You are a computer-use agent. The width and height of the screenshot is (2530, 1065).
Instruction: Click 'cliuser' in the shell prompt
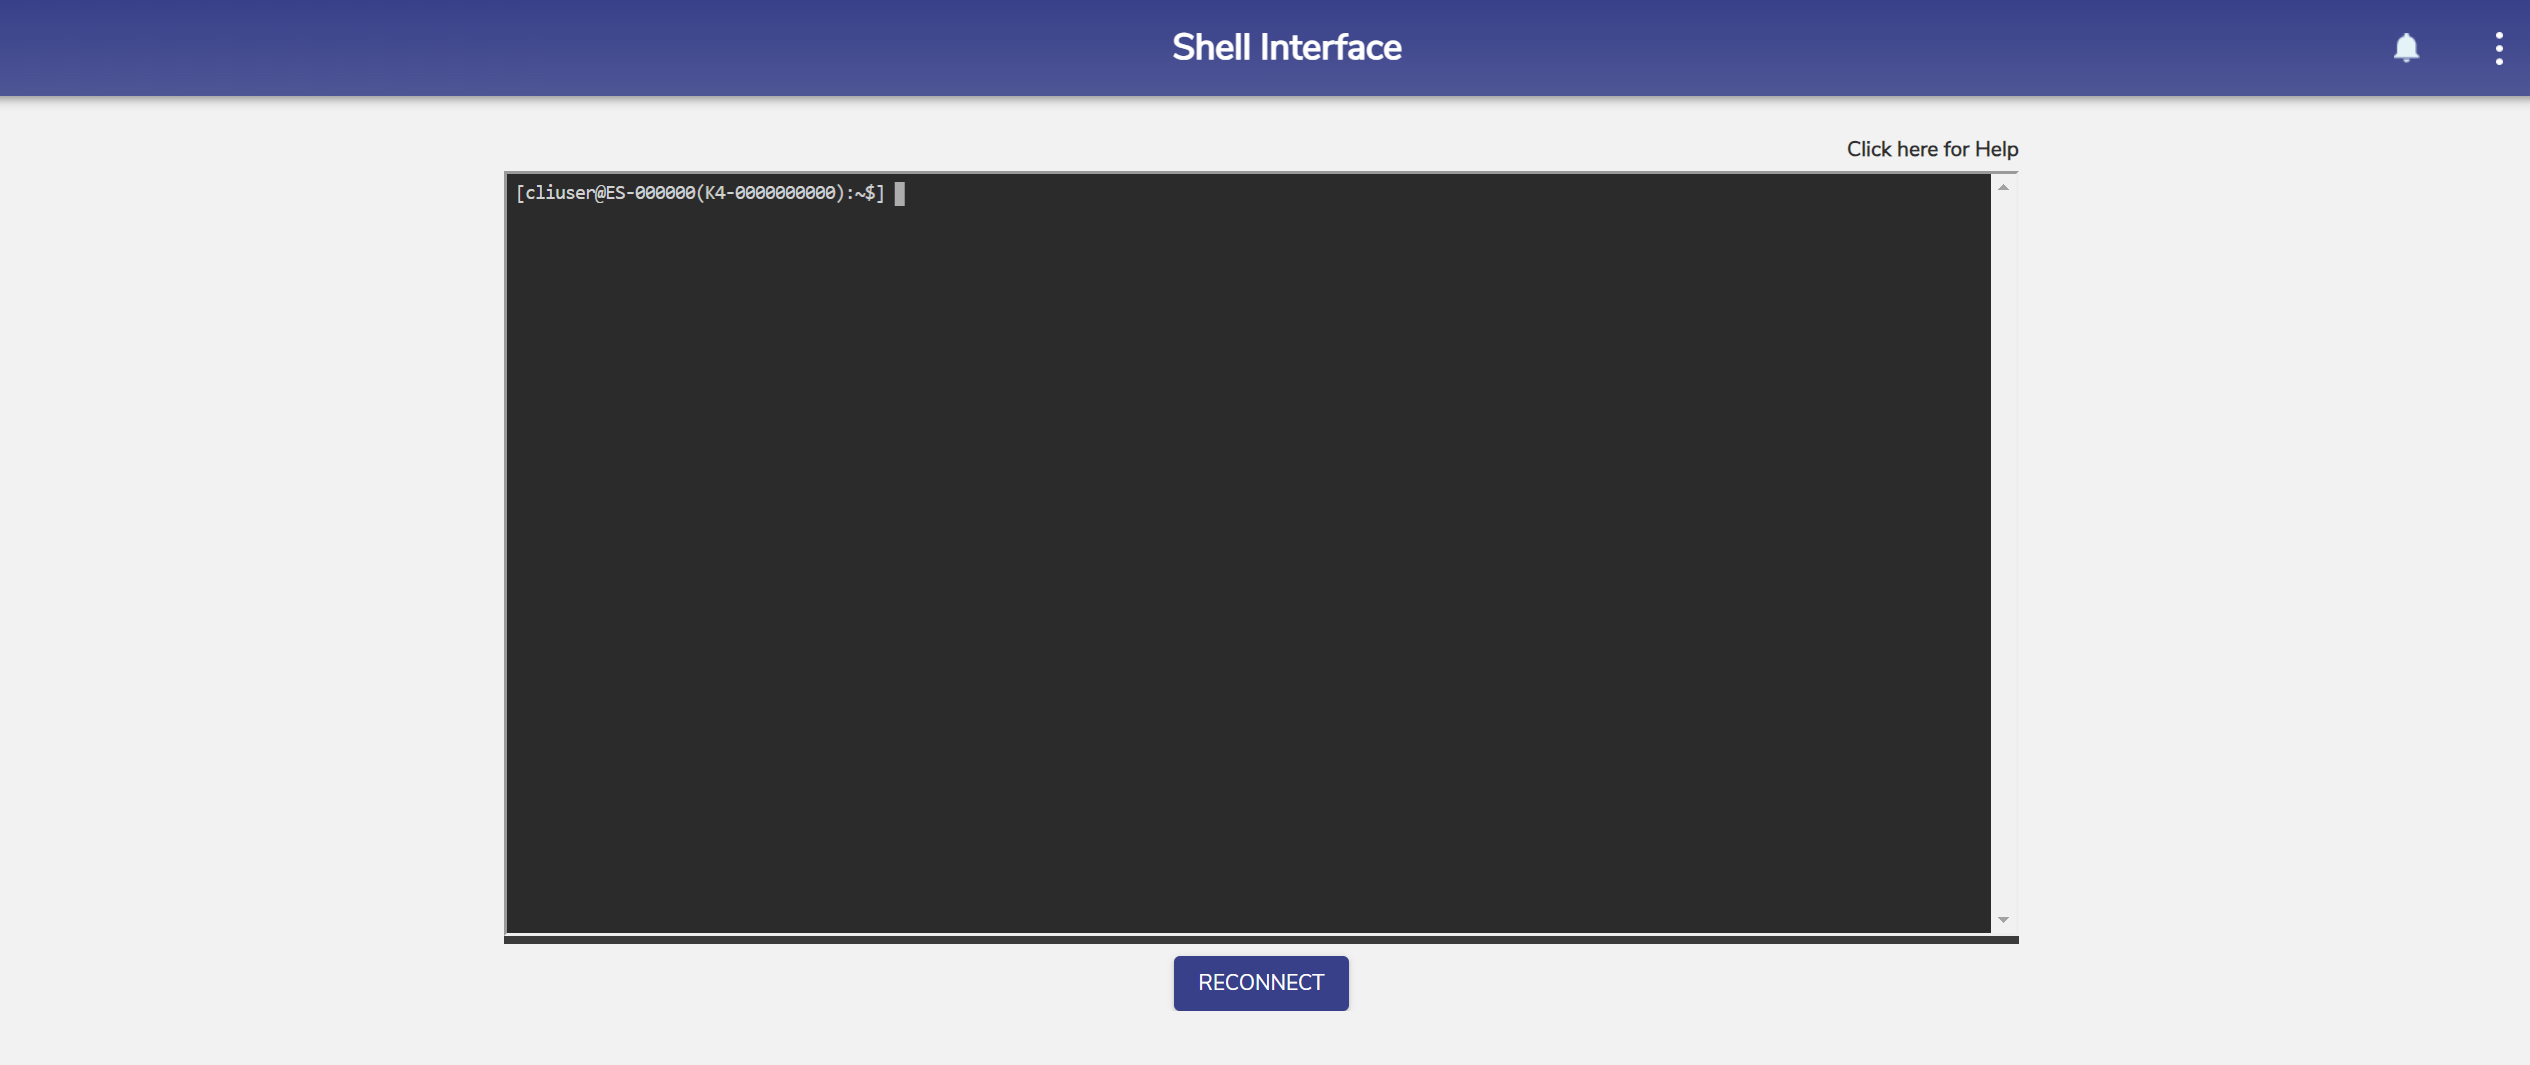559,193
